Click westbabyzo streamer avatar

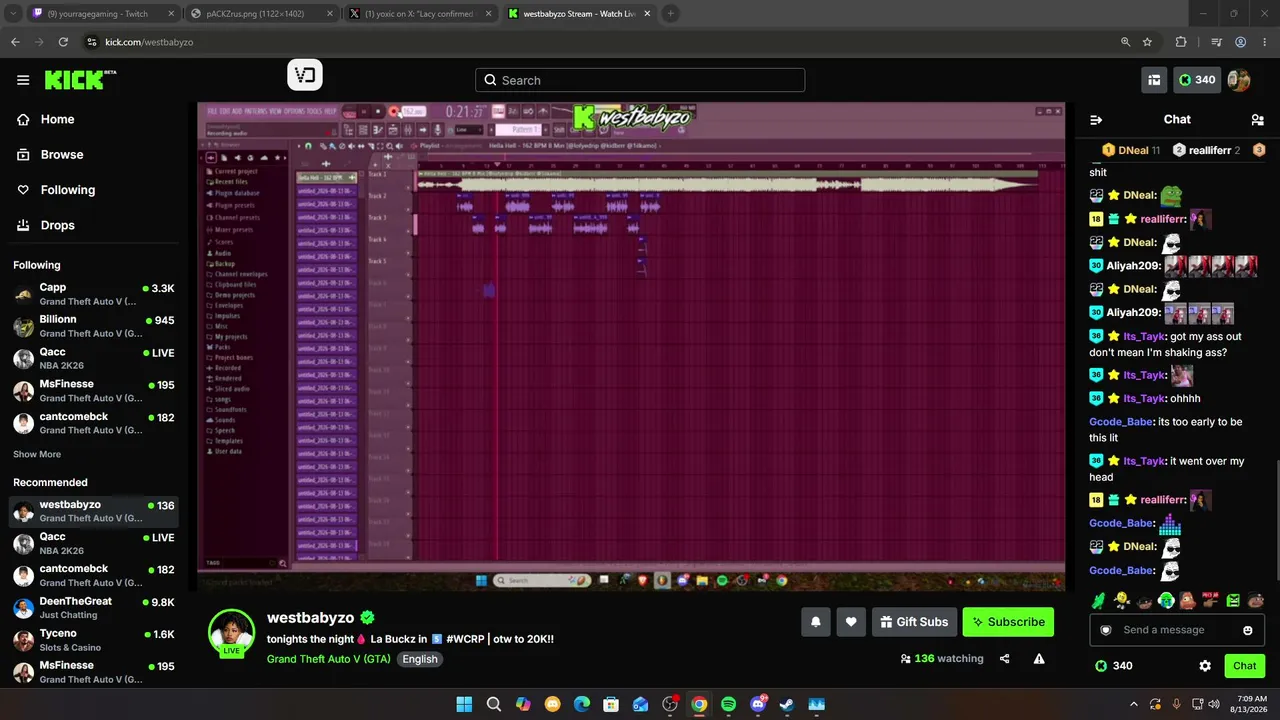231,632
